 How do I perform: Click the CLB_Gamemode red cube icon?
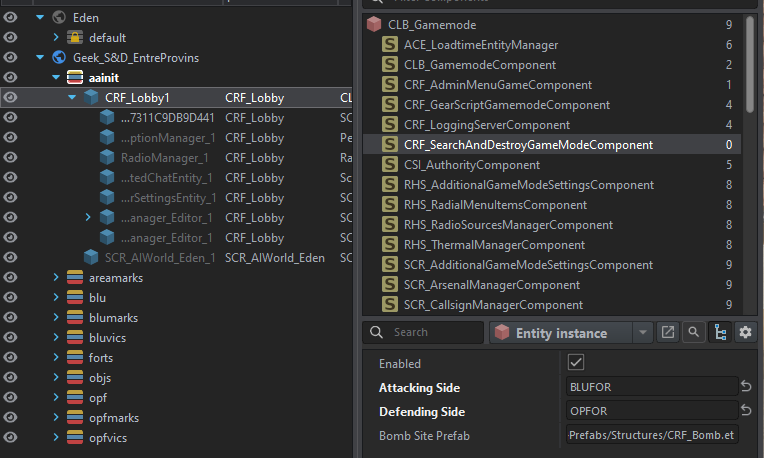point(374,24)
